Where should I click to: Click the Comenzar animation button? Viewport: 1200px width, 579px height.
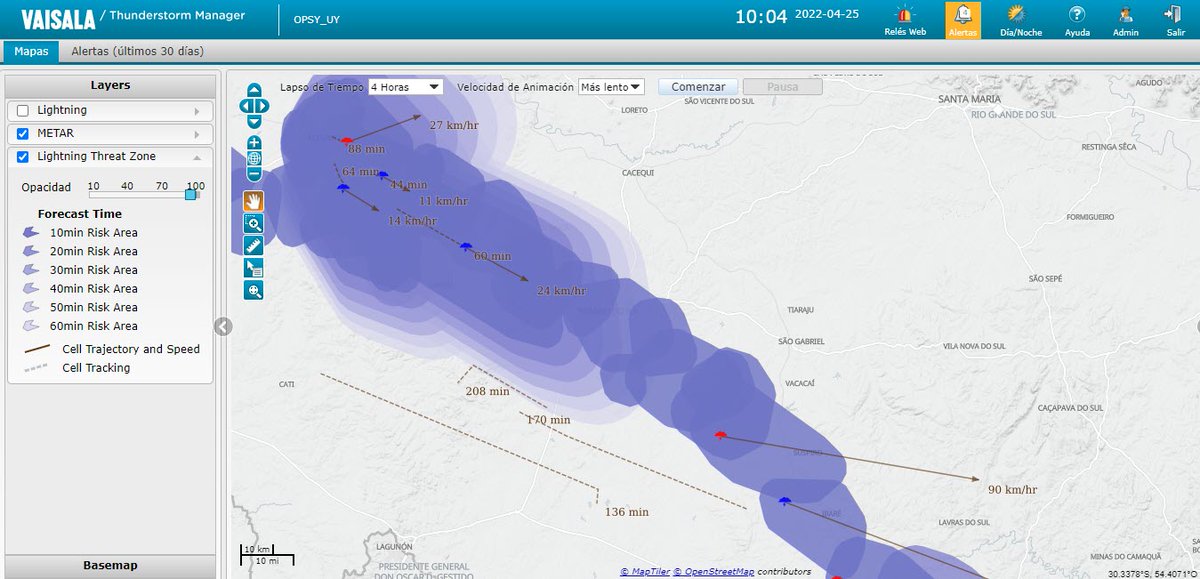[698, 87]
